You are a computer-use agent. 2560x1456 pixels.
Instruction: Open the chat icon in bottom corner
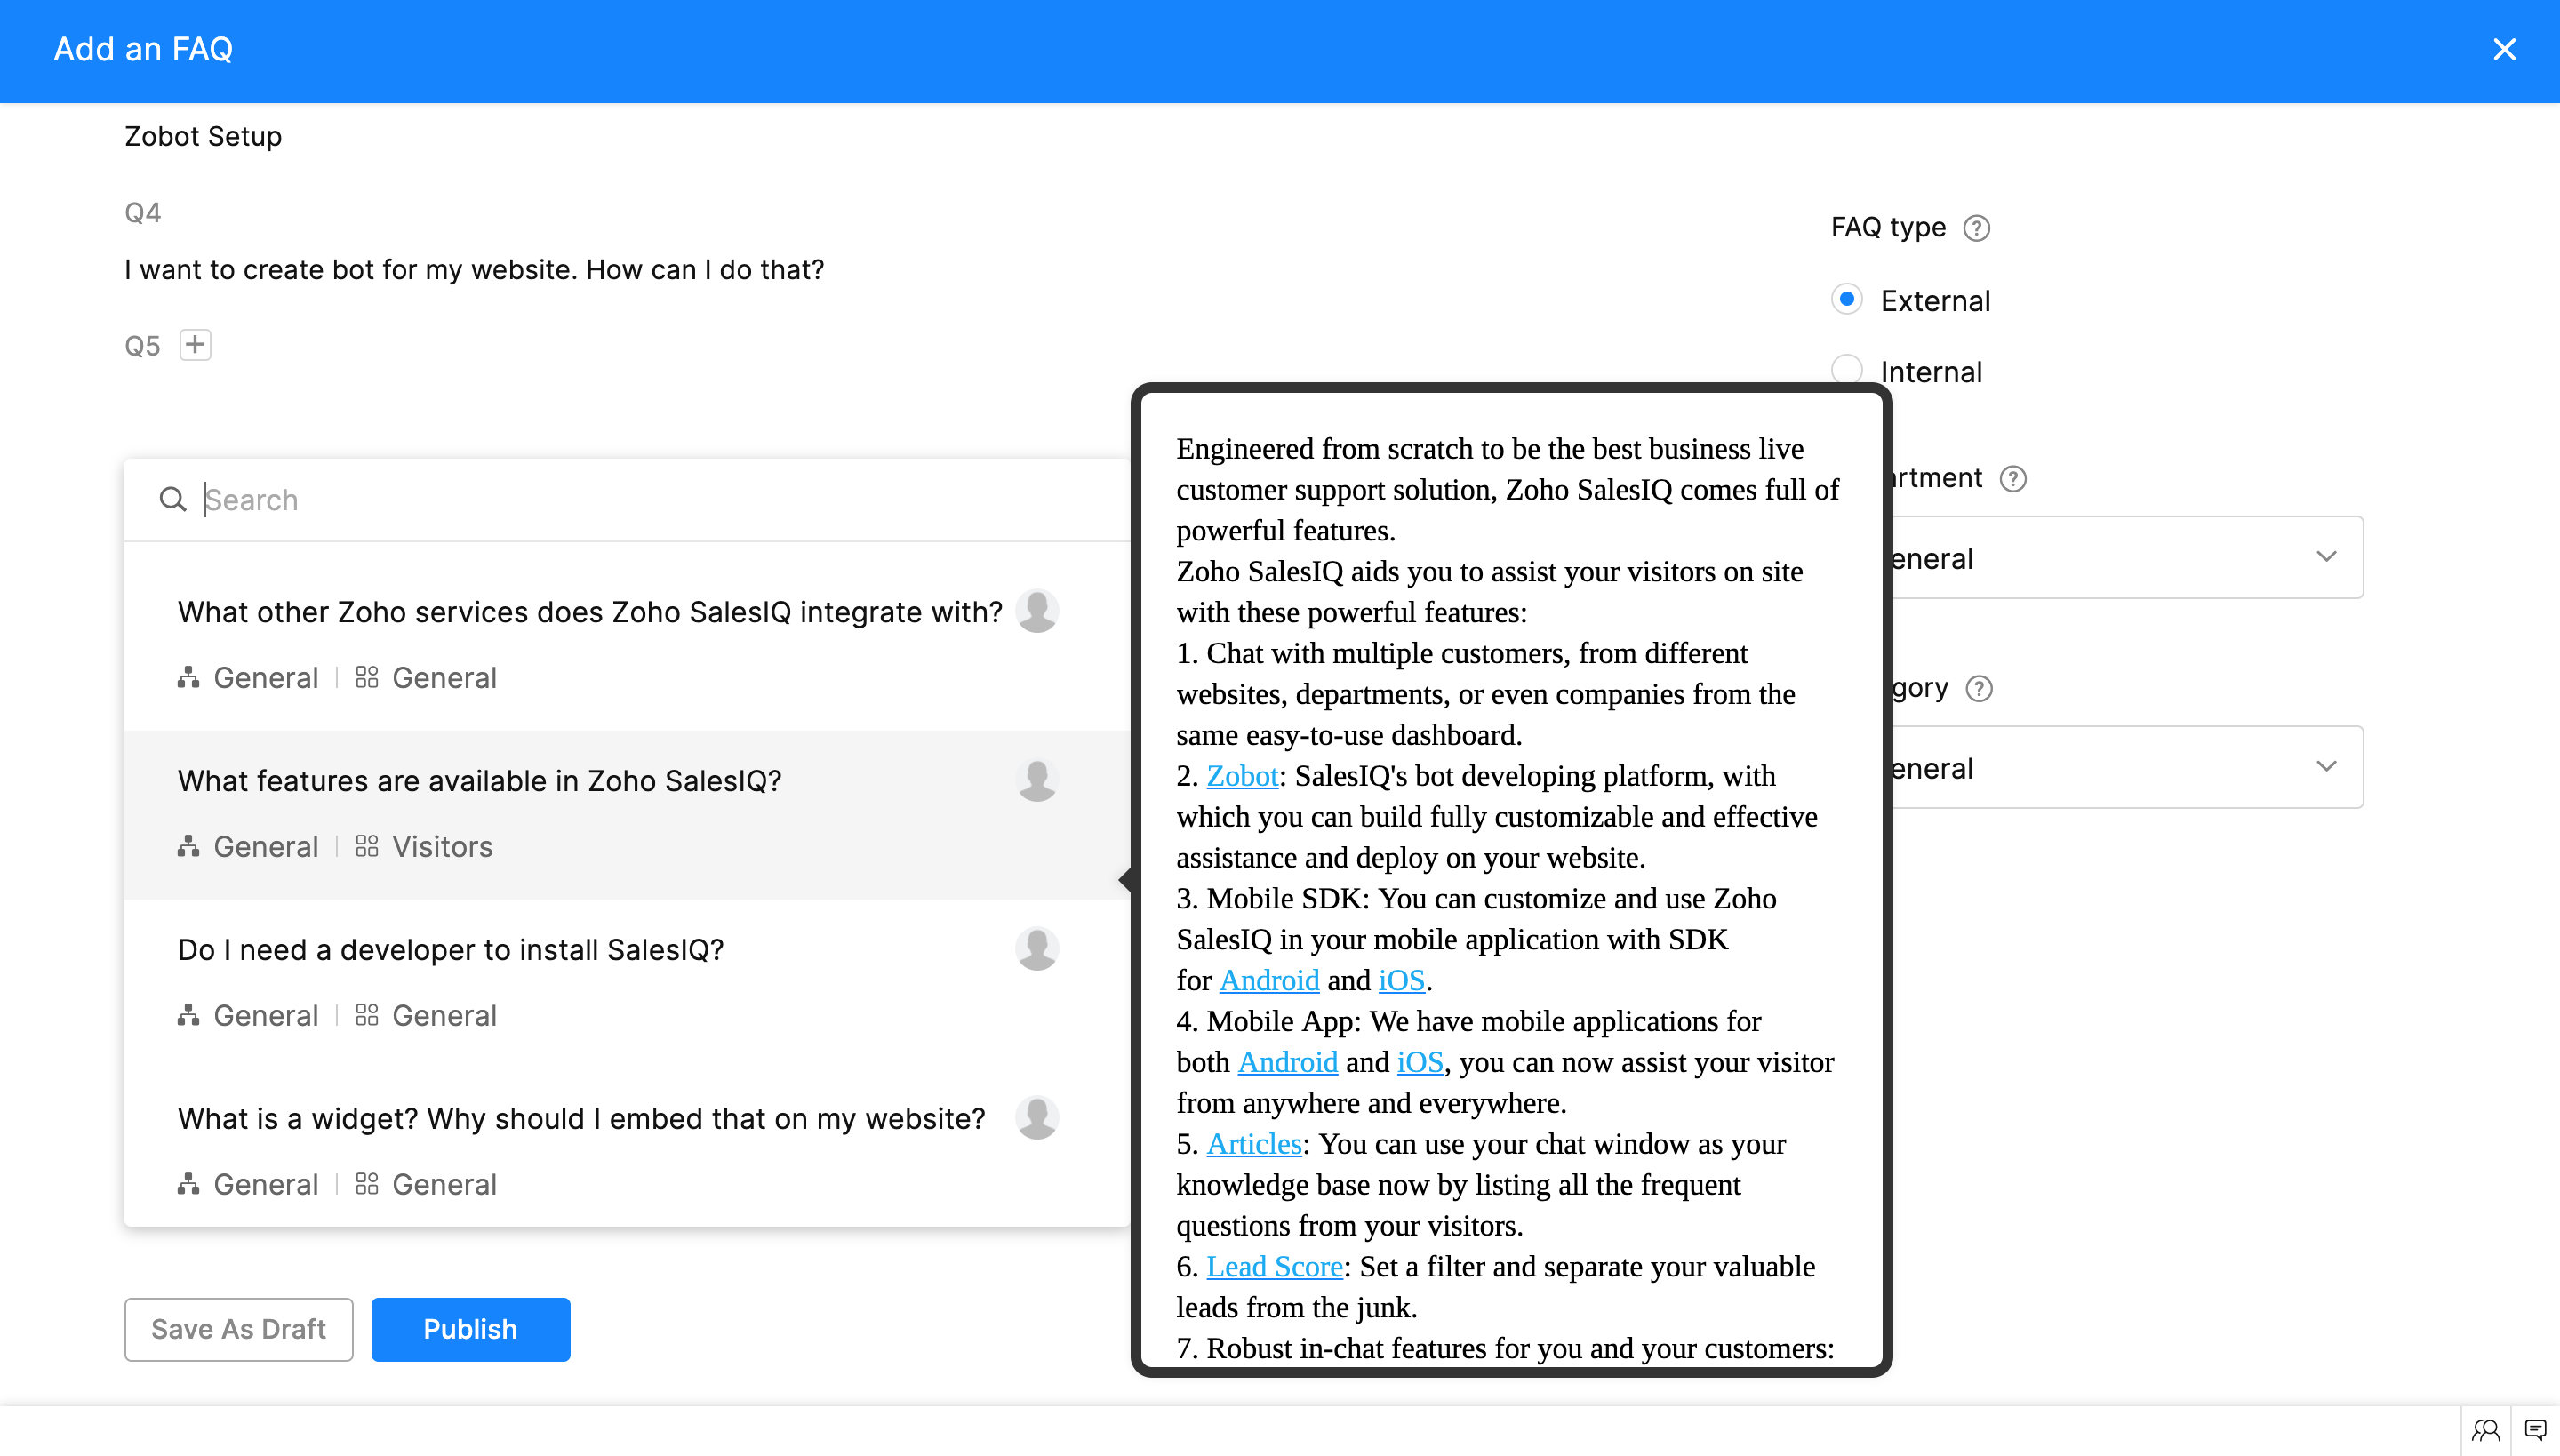click(x=2535, y=1430)
